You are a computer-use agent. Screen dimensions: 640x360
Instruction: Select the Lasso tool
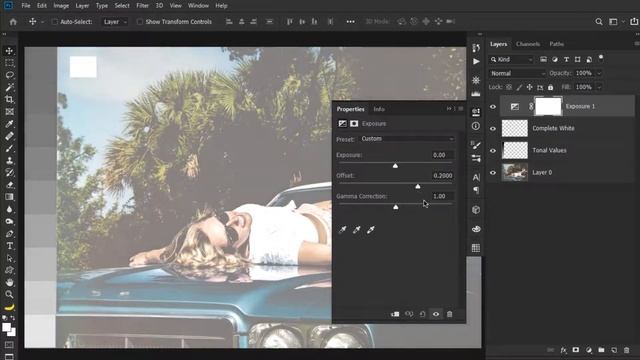pyautogui.click(x=9, y=75)
